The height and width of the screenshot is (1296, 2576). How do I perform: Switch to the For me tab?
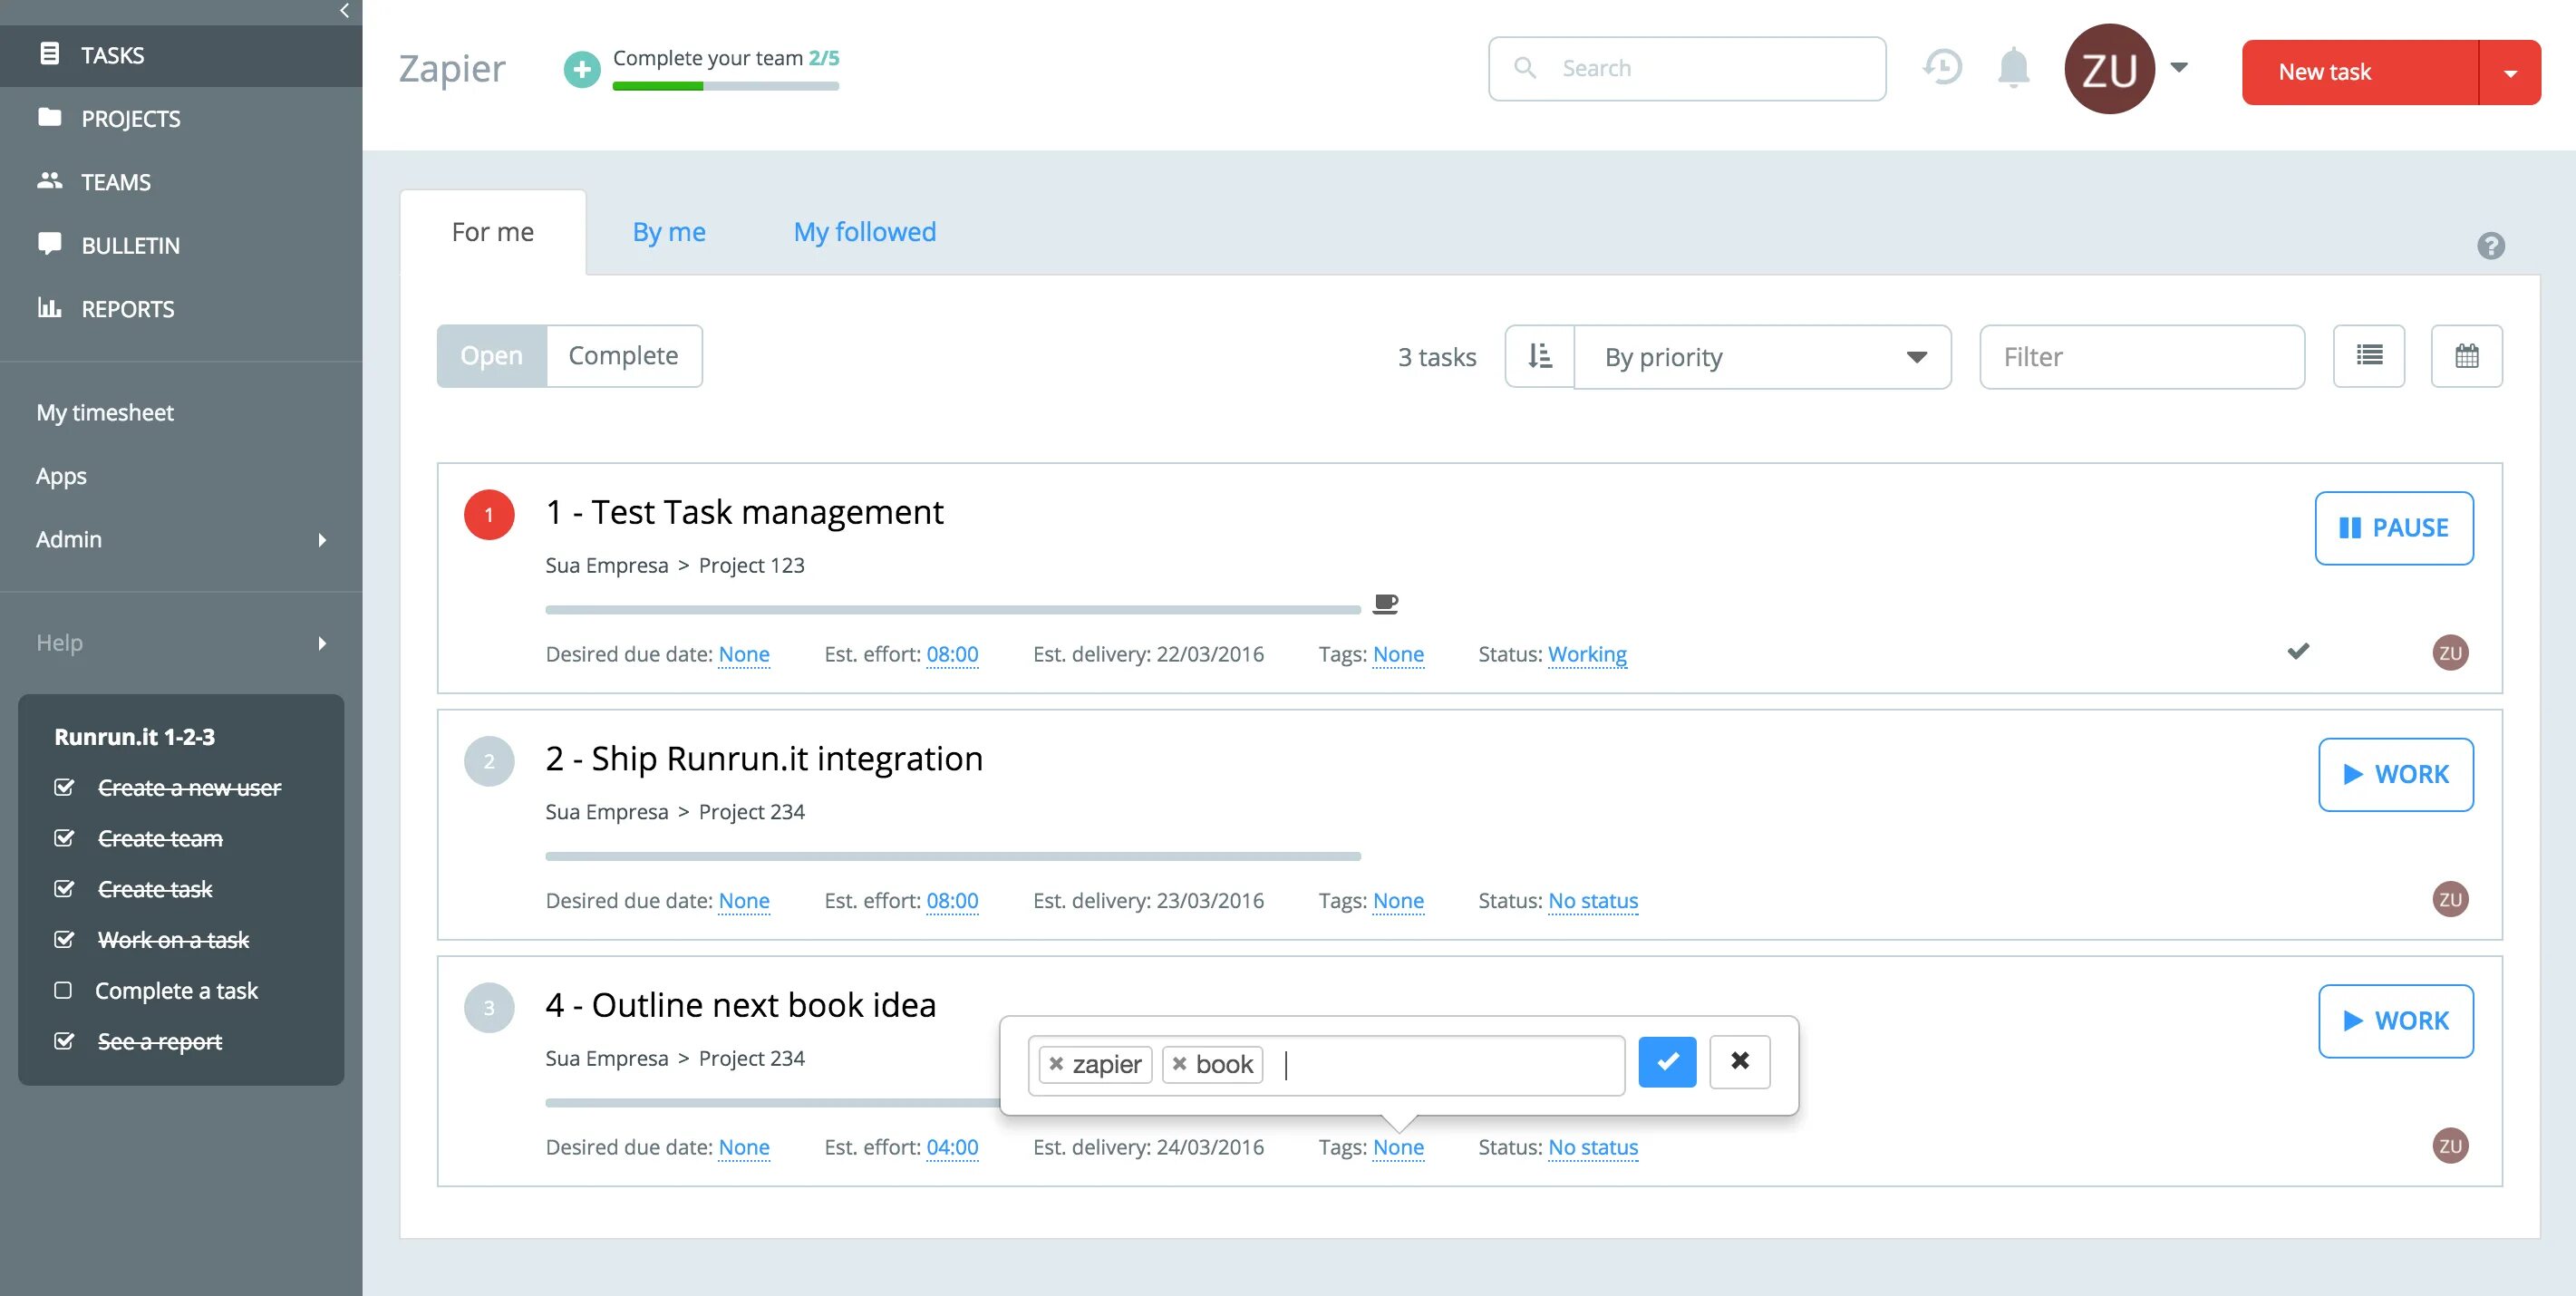point(493,232)
